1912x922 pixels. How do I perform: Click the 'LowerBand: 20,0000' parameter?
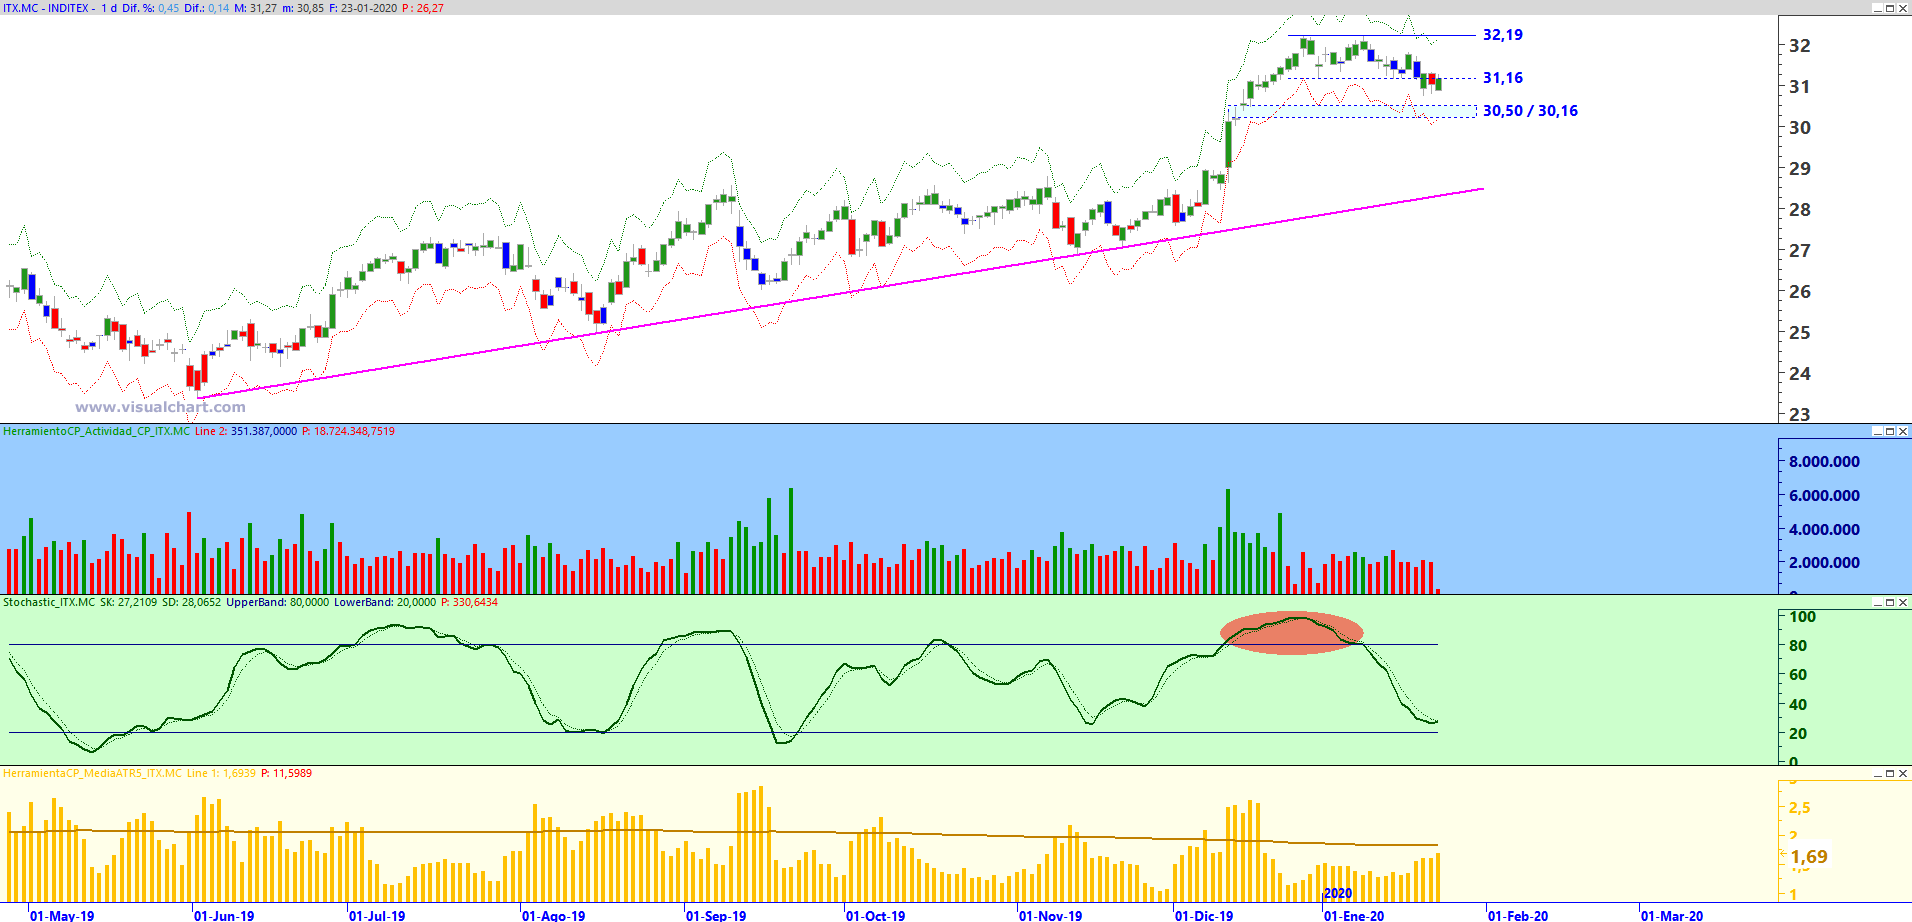point(385,603)
